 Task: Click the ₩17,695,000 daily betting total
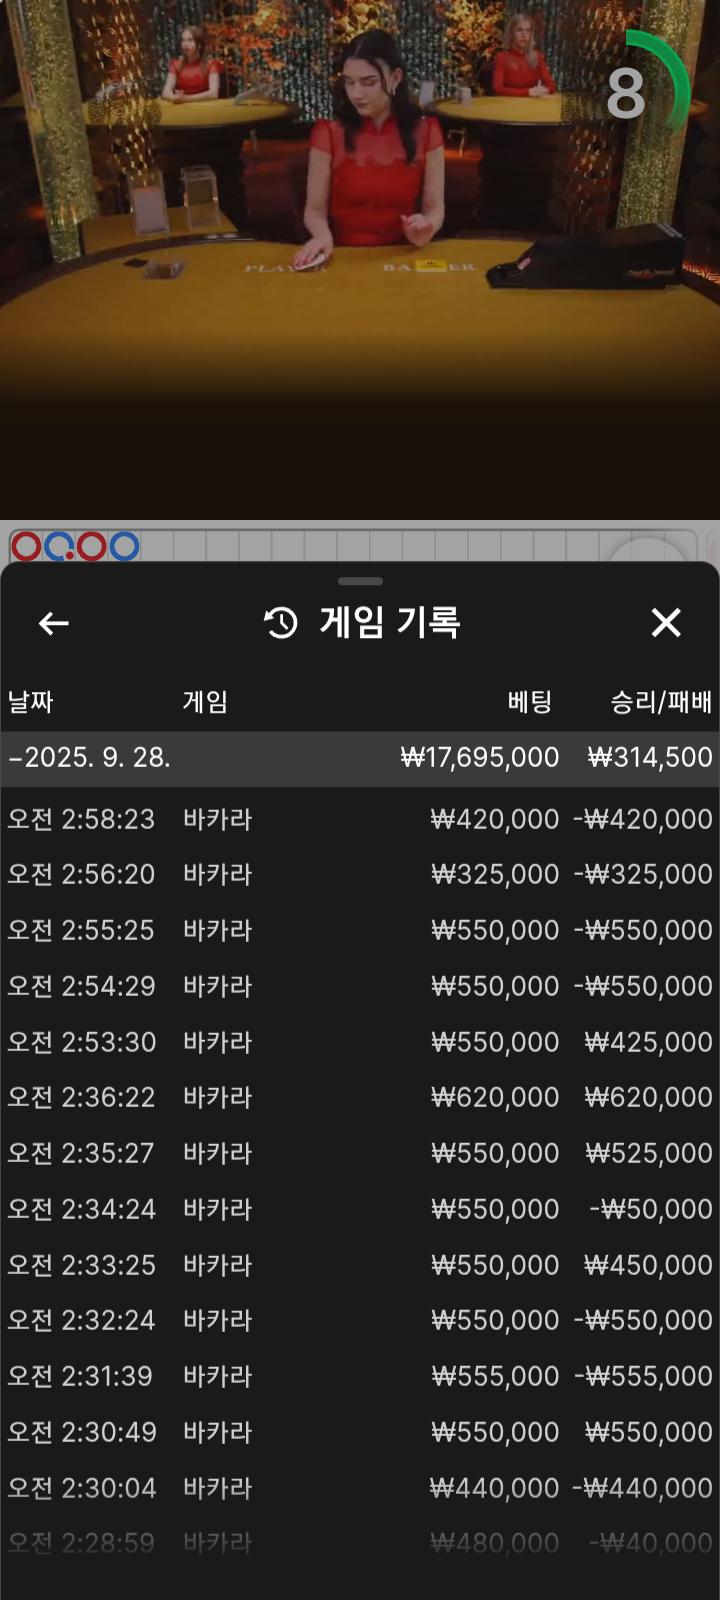tap(480, 758)
